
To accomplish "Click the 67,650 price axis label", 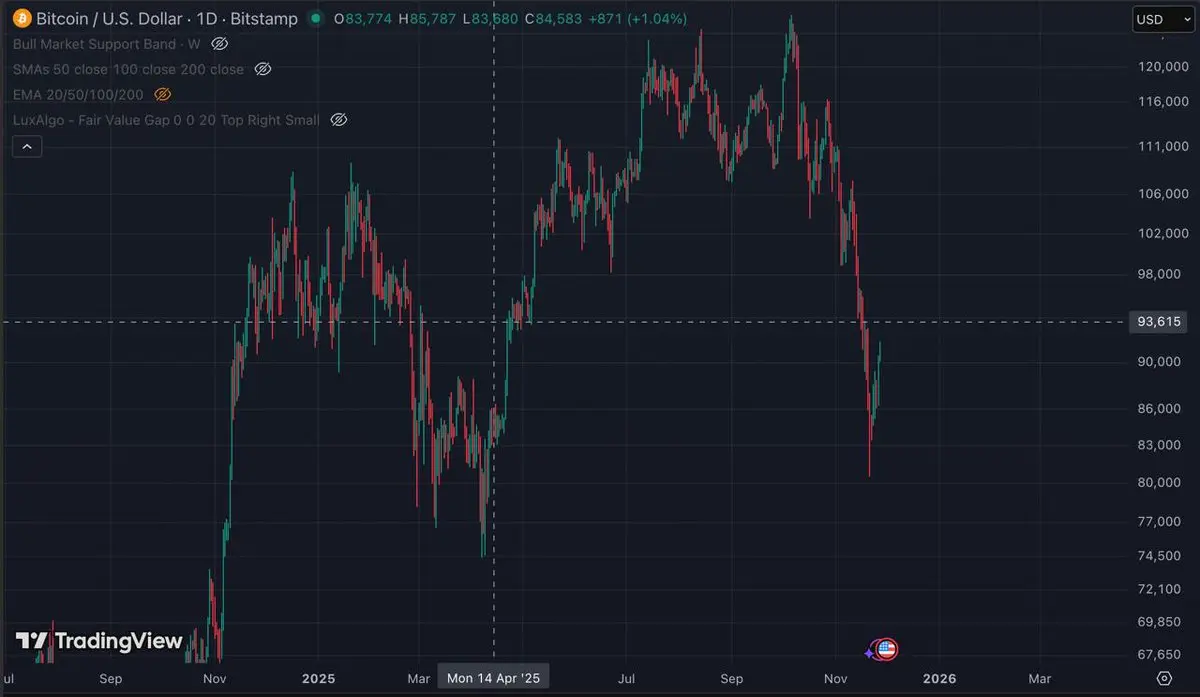I will click(1160, 655).
